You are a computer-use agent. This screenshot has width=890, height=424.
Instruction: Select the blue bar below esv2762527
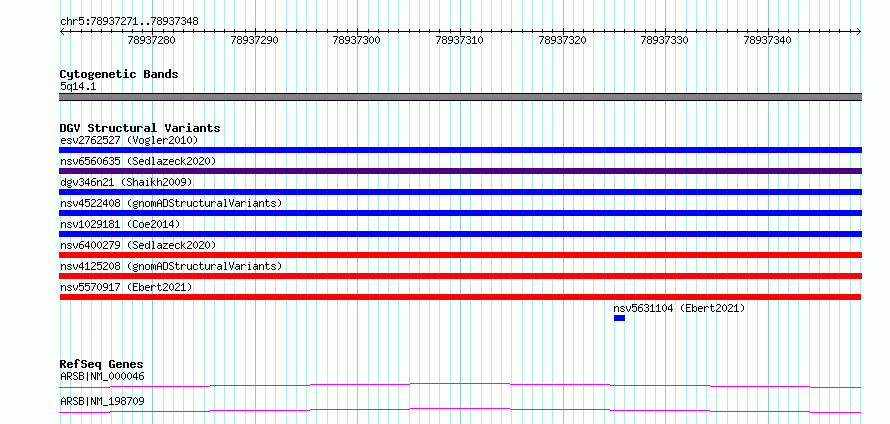(x=460, y=150)
